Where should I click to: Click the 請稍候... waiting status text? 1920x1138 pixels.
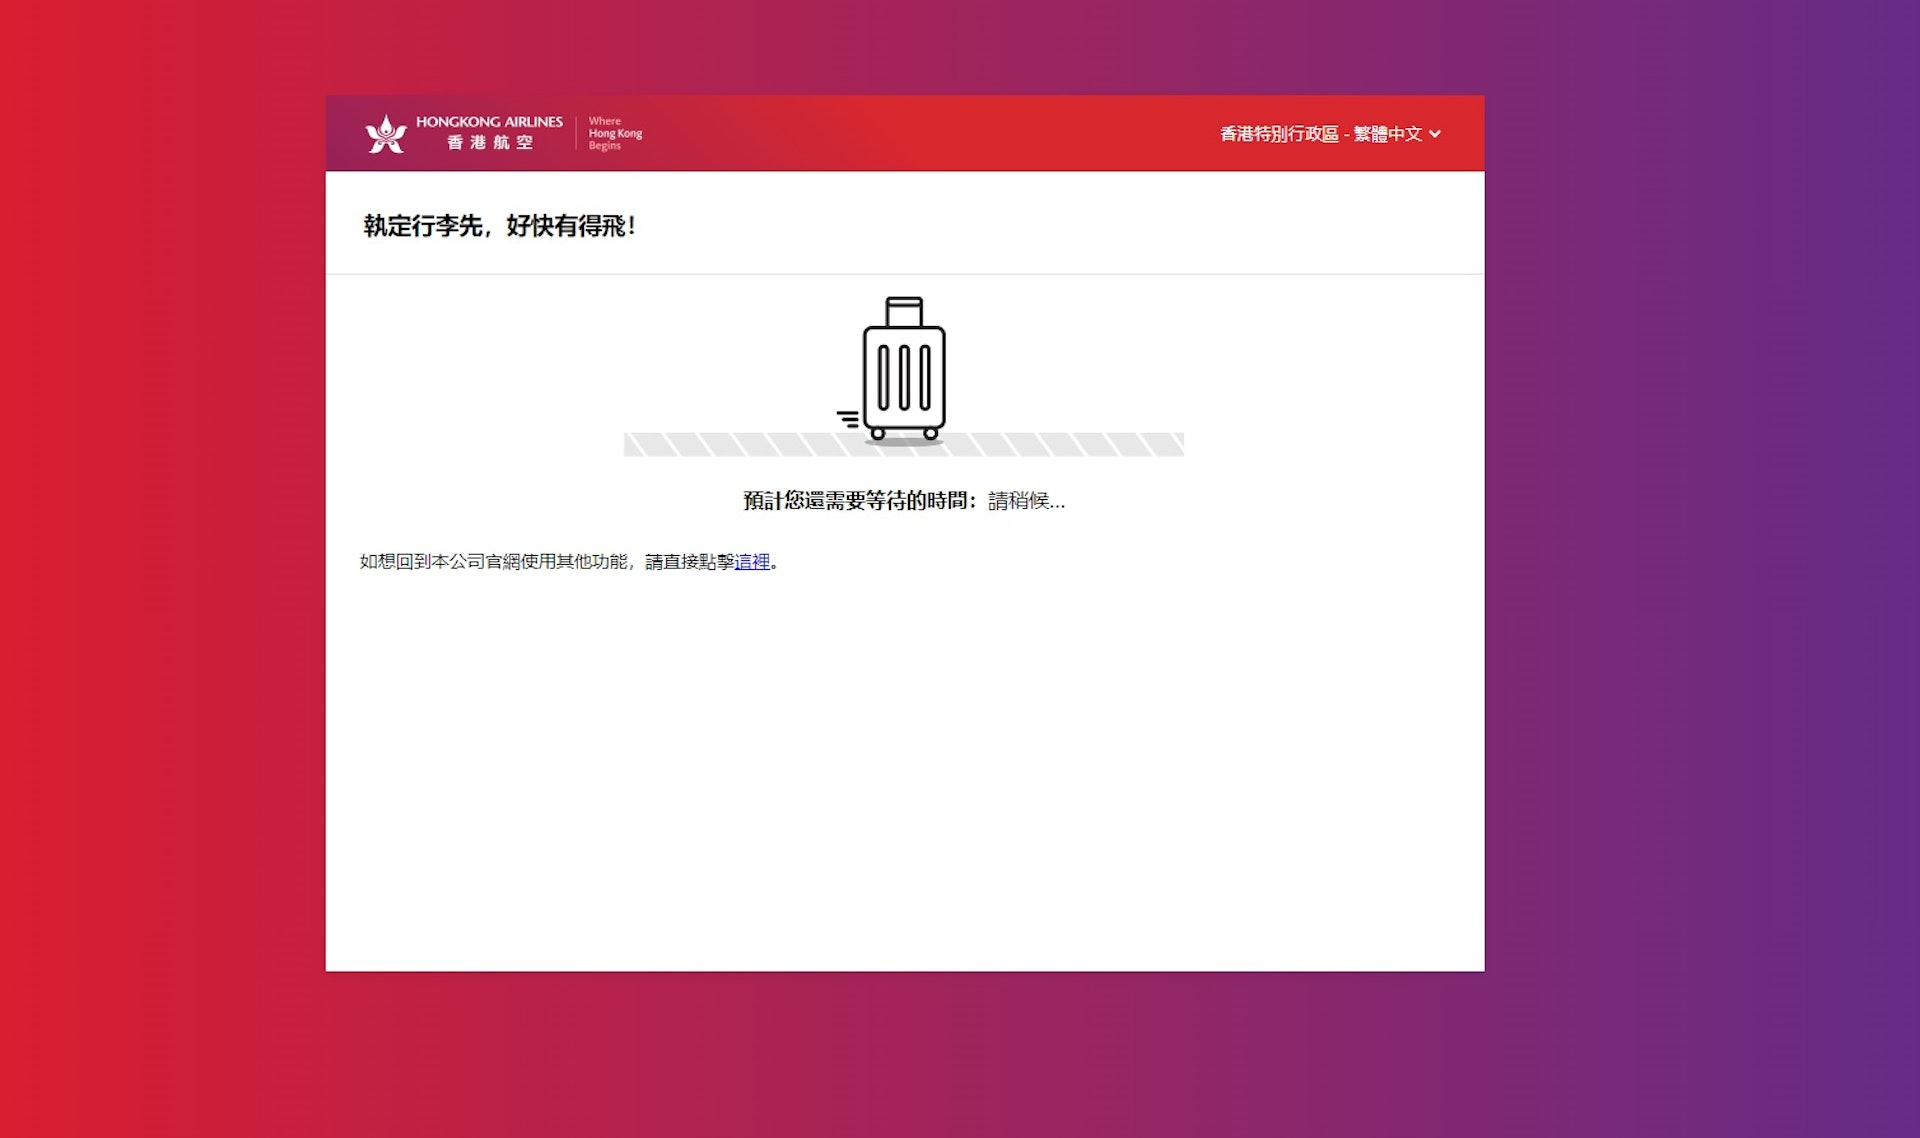click(x=1026, y=501)
